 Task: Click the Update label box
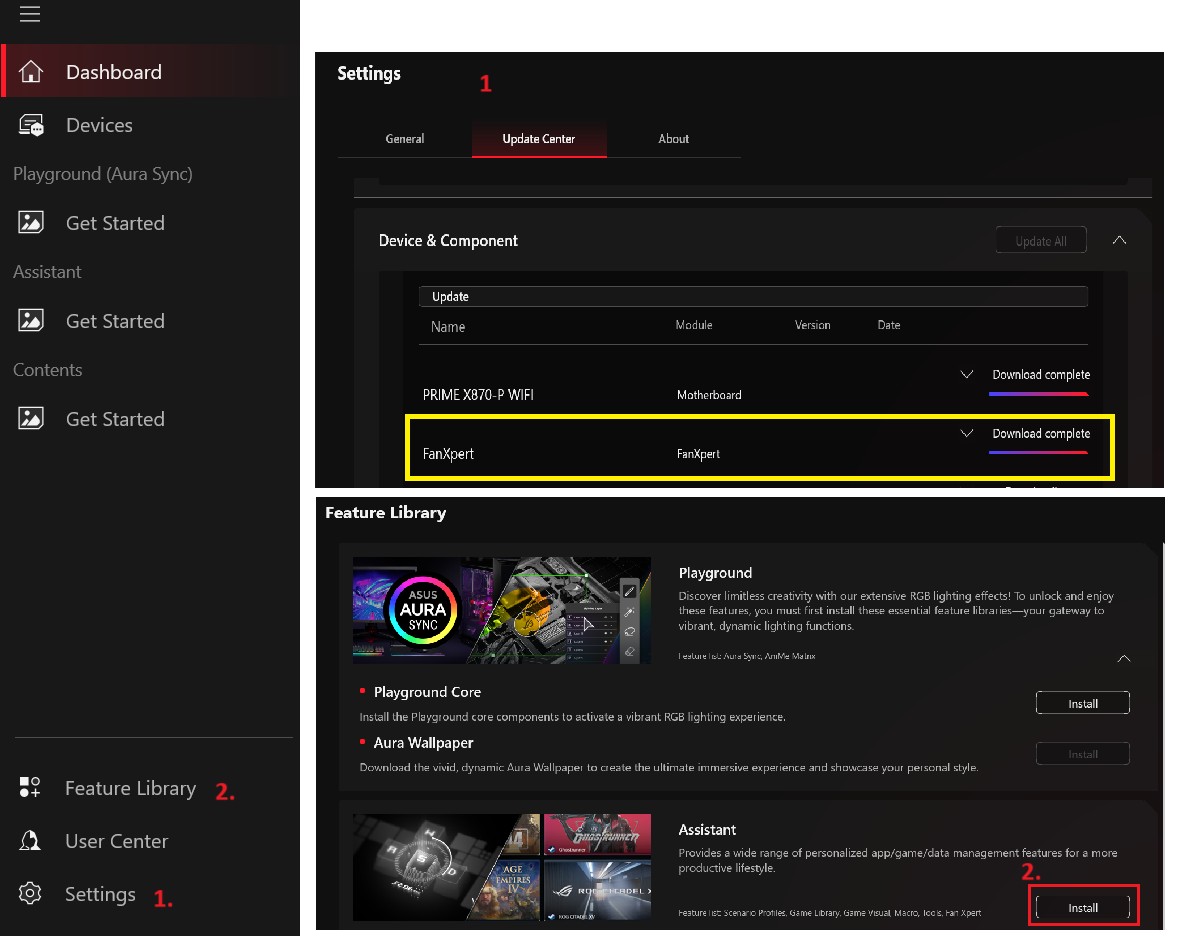coord(753,296)
